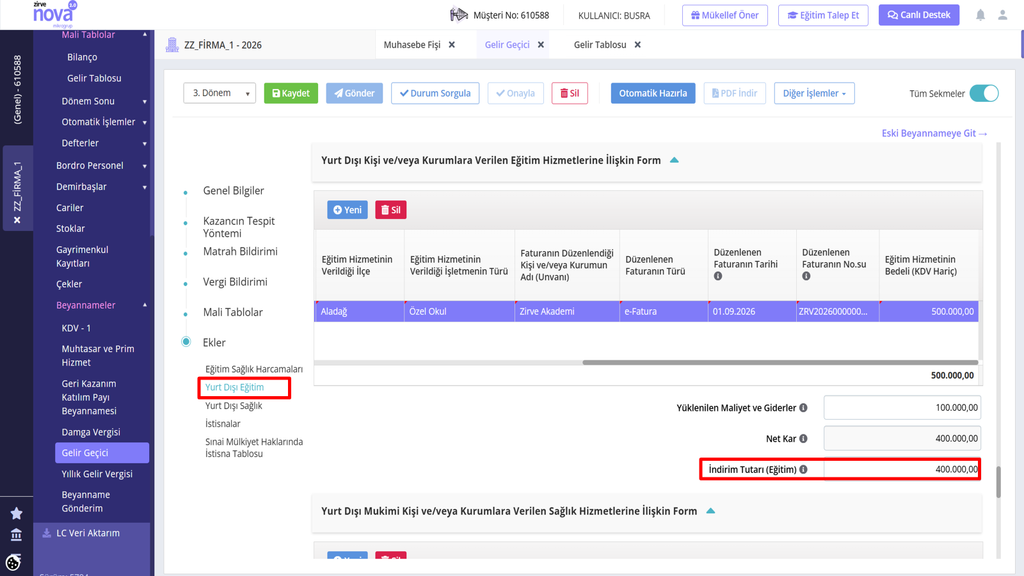Open the notification bell icon
Screen dimensions: 1024x576
pos(980,15)
